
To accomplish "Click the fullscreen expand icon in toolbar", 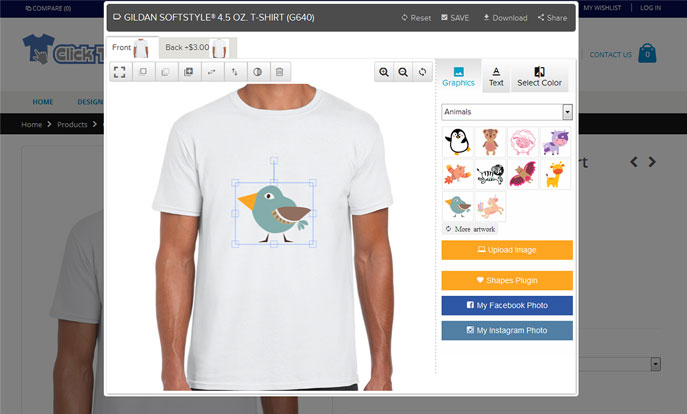I will click(120, 72).
